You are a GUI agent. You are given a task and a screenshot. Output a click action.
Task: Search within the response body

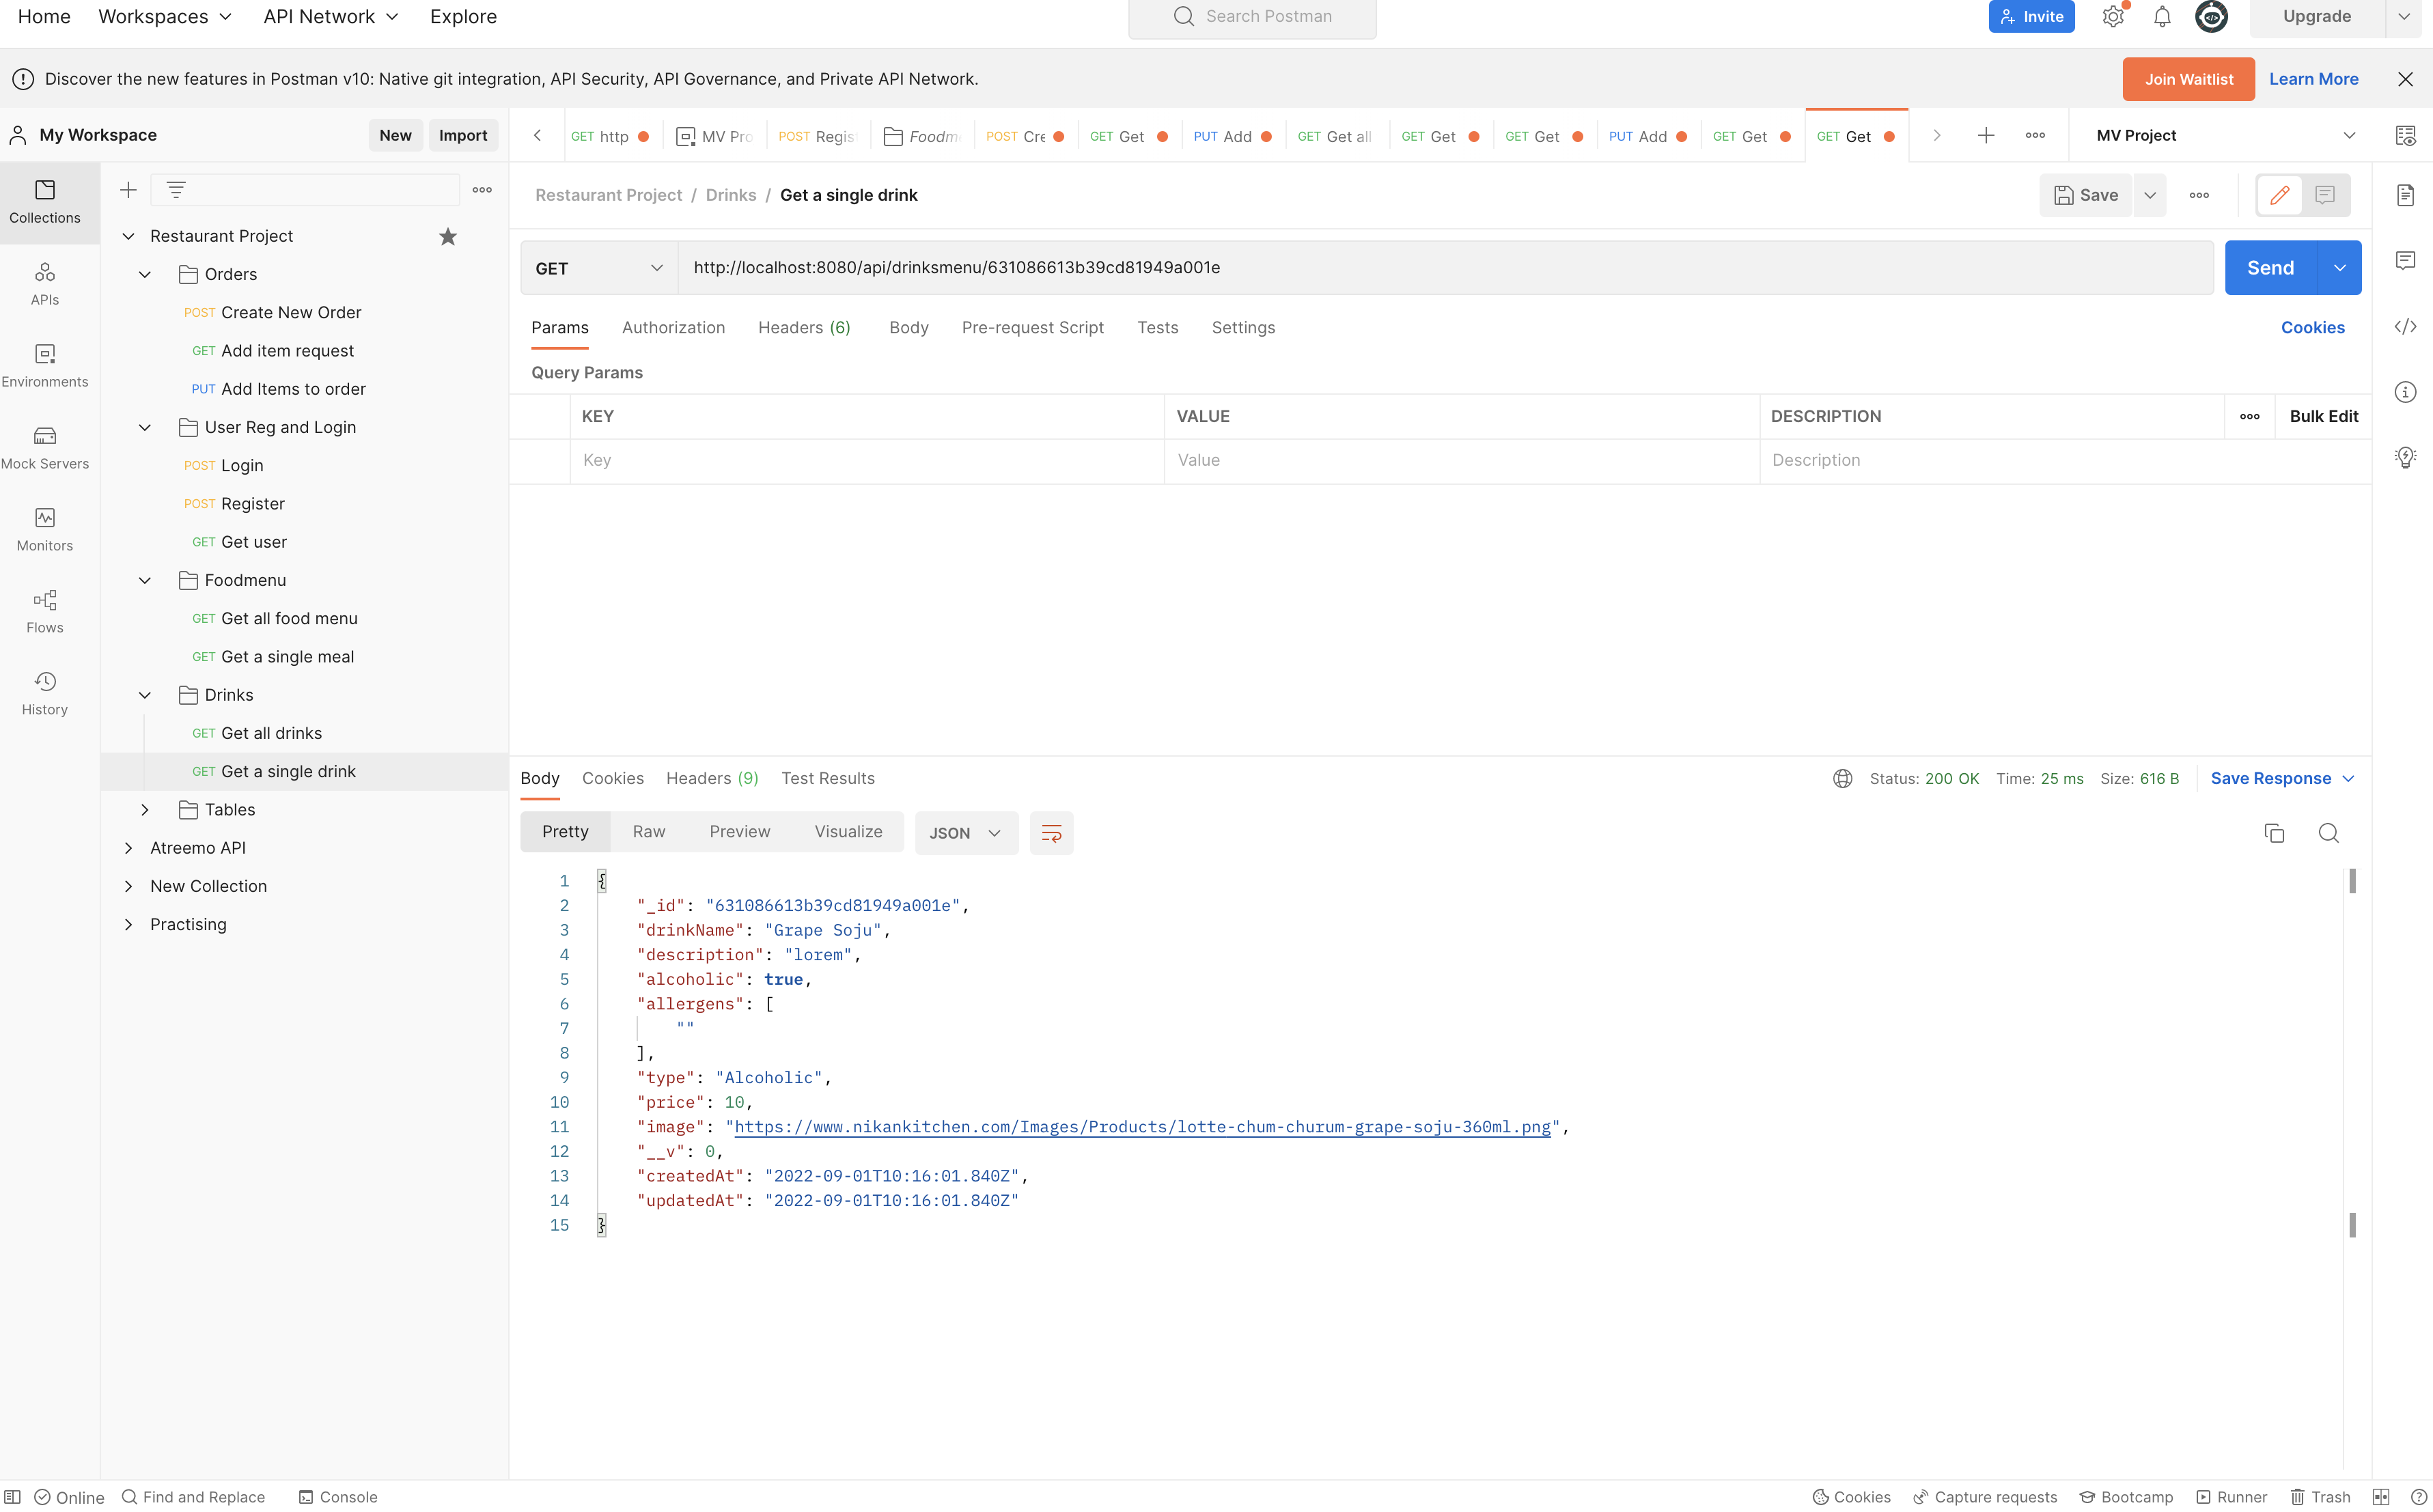(2328, 833)
